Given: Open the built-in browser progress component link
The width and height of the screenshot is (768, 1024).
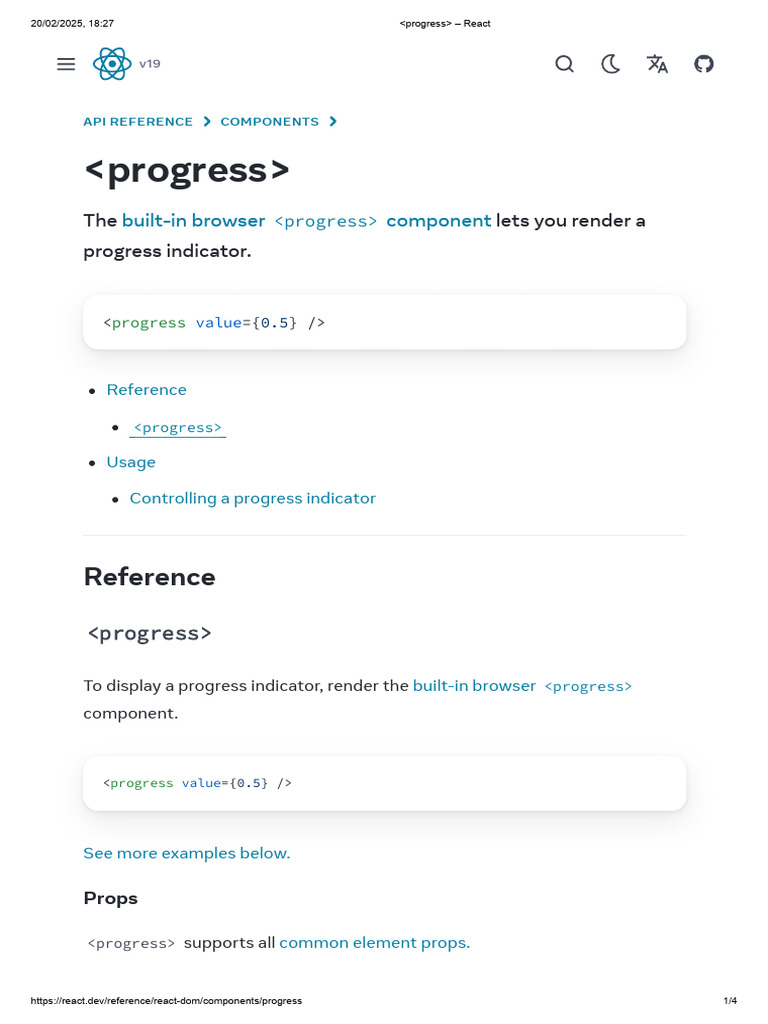Looking at the screenshot, I should 306,221.
